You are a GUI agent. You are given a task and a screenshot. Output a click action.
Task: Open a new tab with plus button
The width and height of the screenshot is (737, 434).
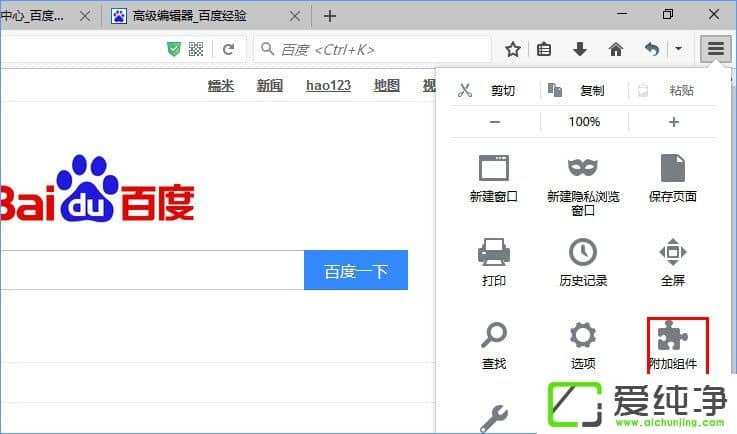pos(330,16)
